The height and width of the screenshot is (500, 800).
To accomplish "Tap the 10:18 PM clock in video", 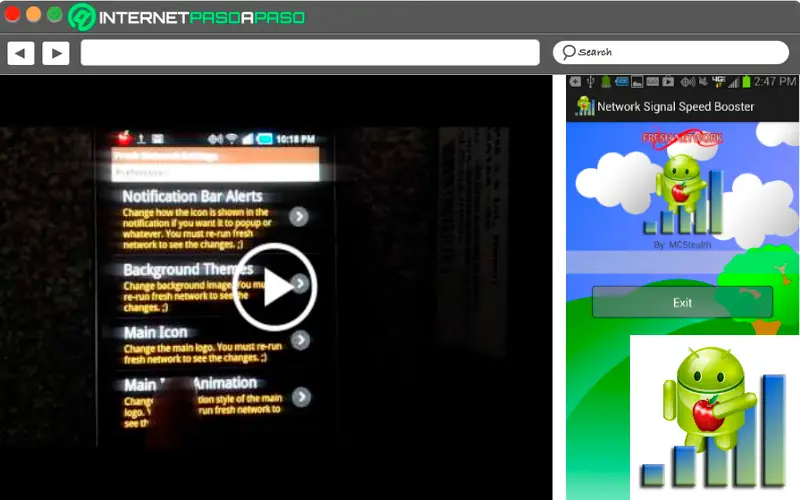I will tap(295, 139).
